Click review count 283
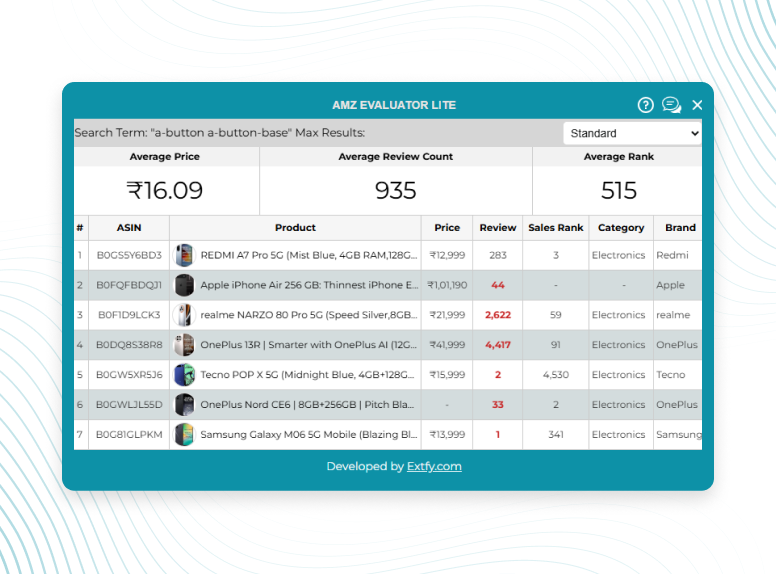This screenshot has width=776, height=574. tap(498, 255)
